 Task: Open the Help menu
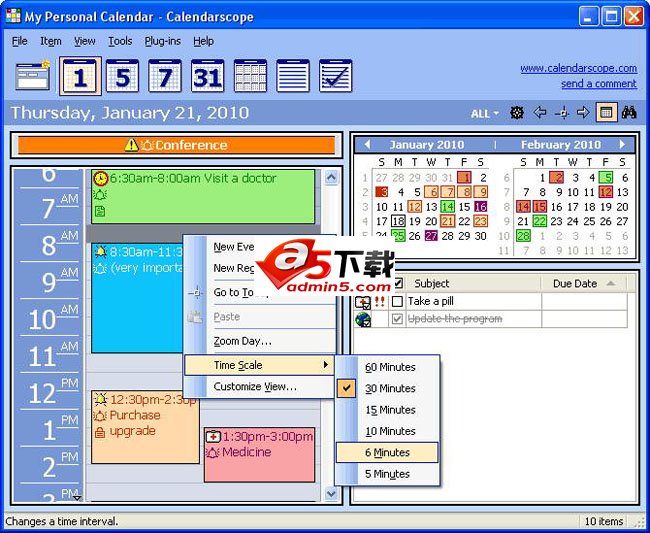(204, 41)
